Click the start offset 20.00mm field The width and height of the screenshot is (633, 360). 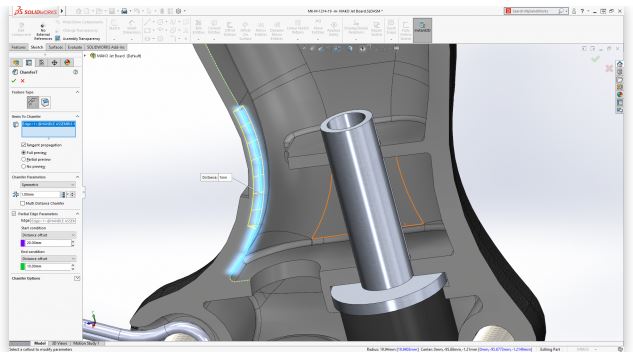[48, 243]
